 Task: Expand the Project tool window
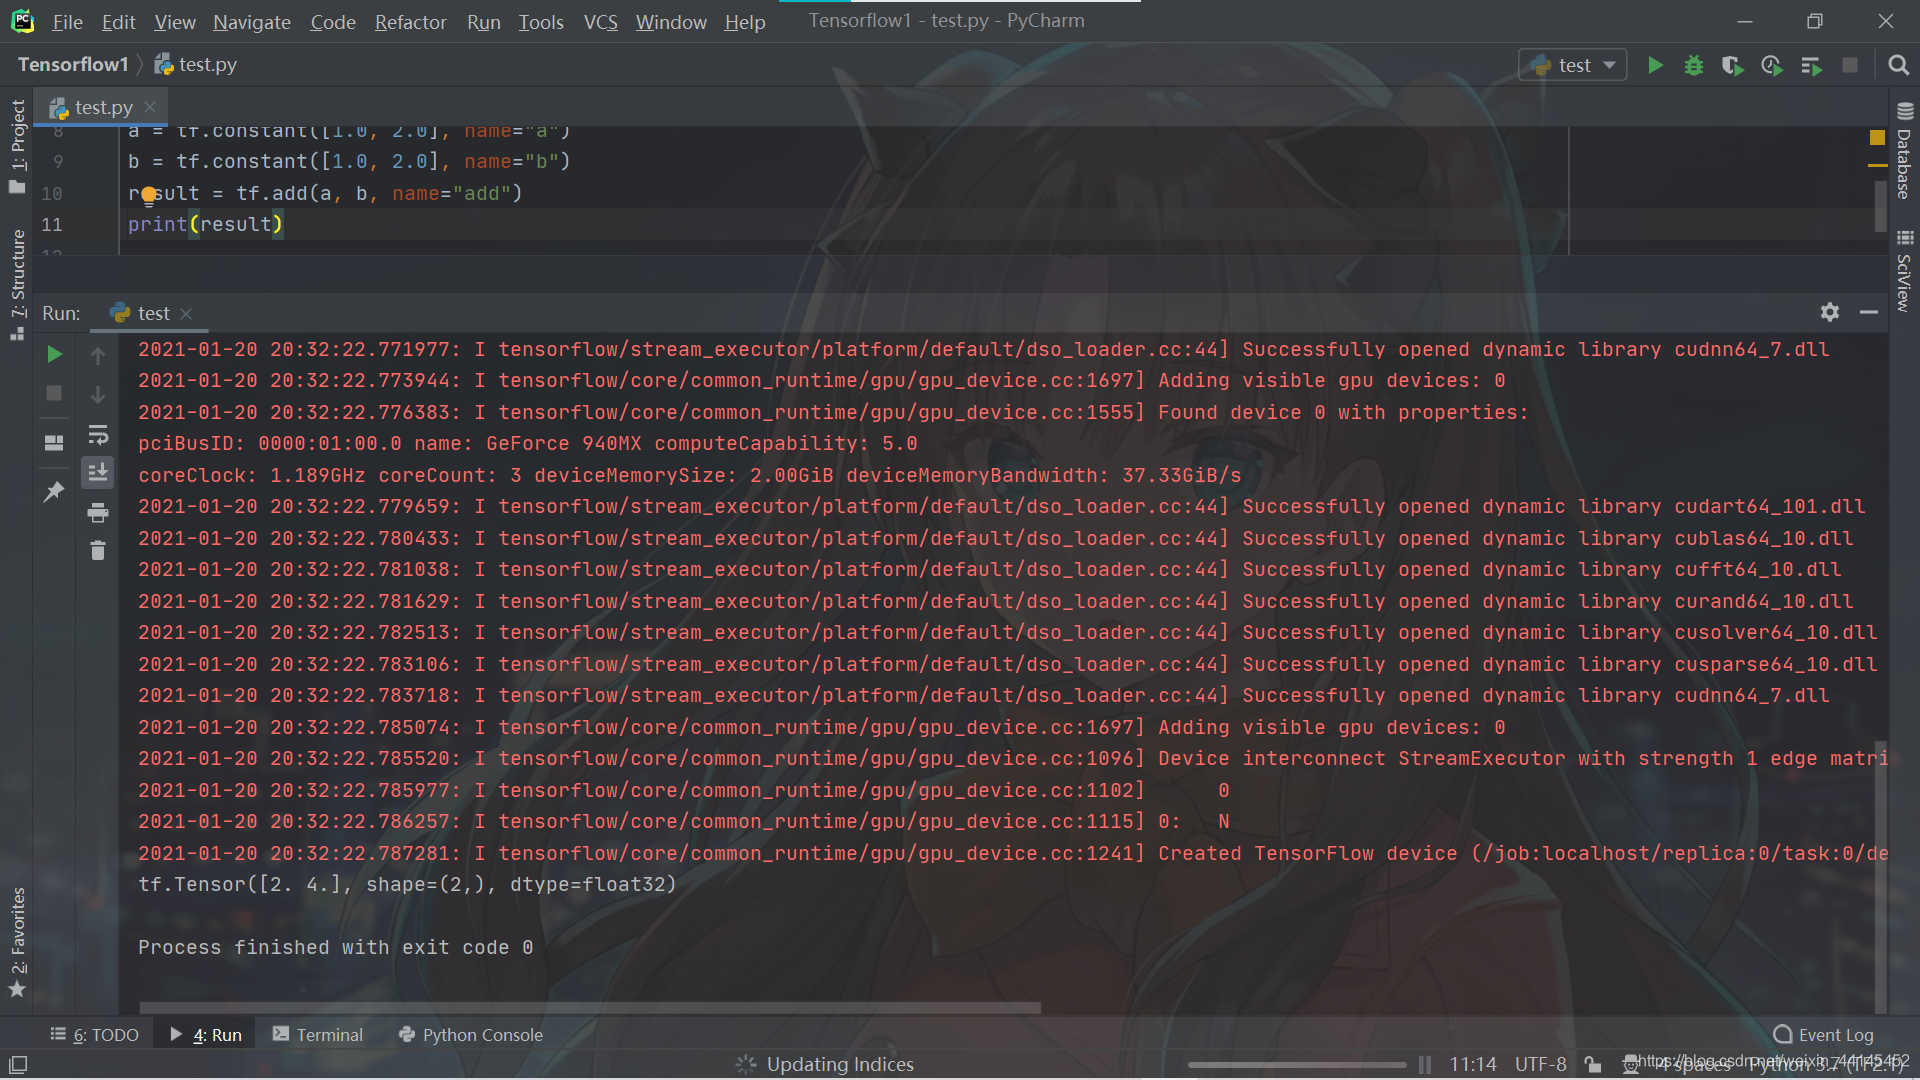coord(17,146)
